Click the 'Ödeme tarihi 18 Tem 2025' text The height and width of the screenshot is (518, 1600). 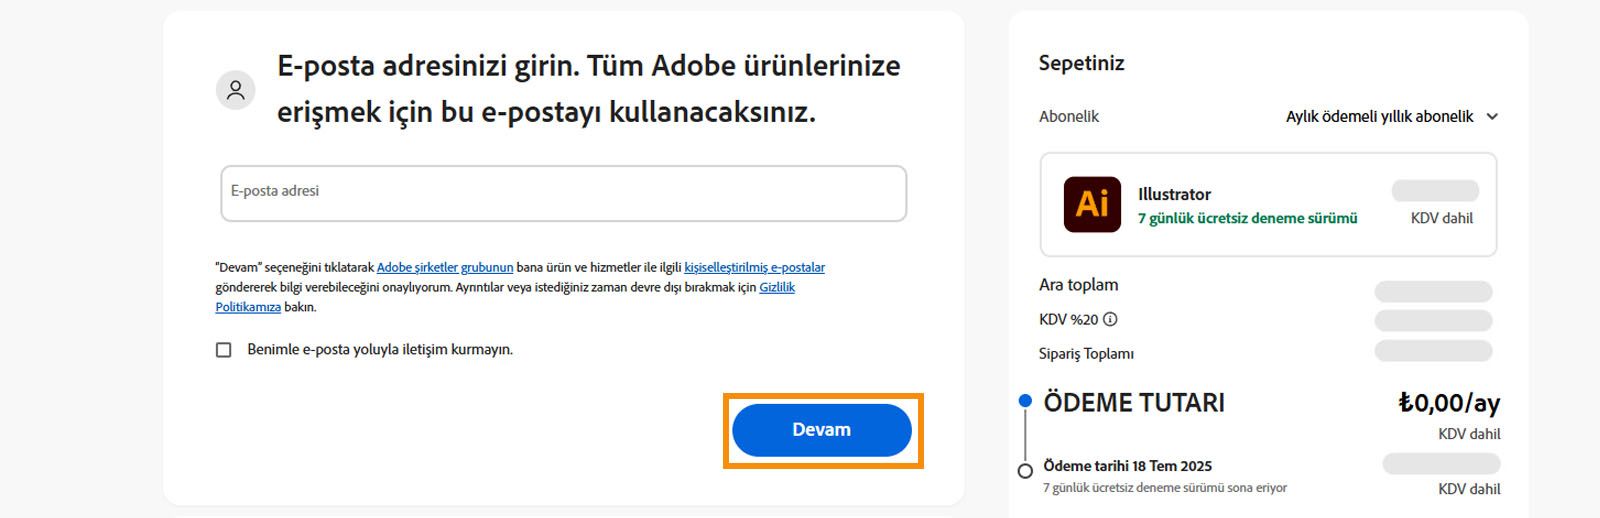click(1127, 466)
